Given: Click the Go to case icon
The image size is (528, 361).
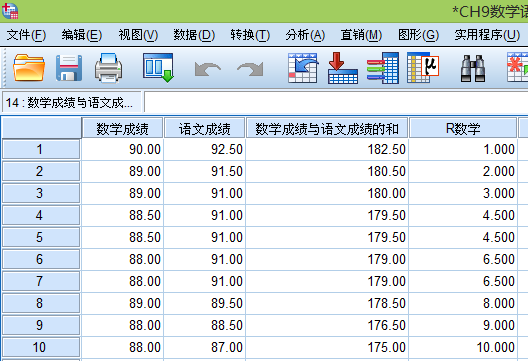Looking at the screenshot, I should click(x=303, y=68).
